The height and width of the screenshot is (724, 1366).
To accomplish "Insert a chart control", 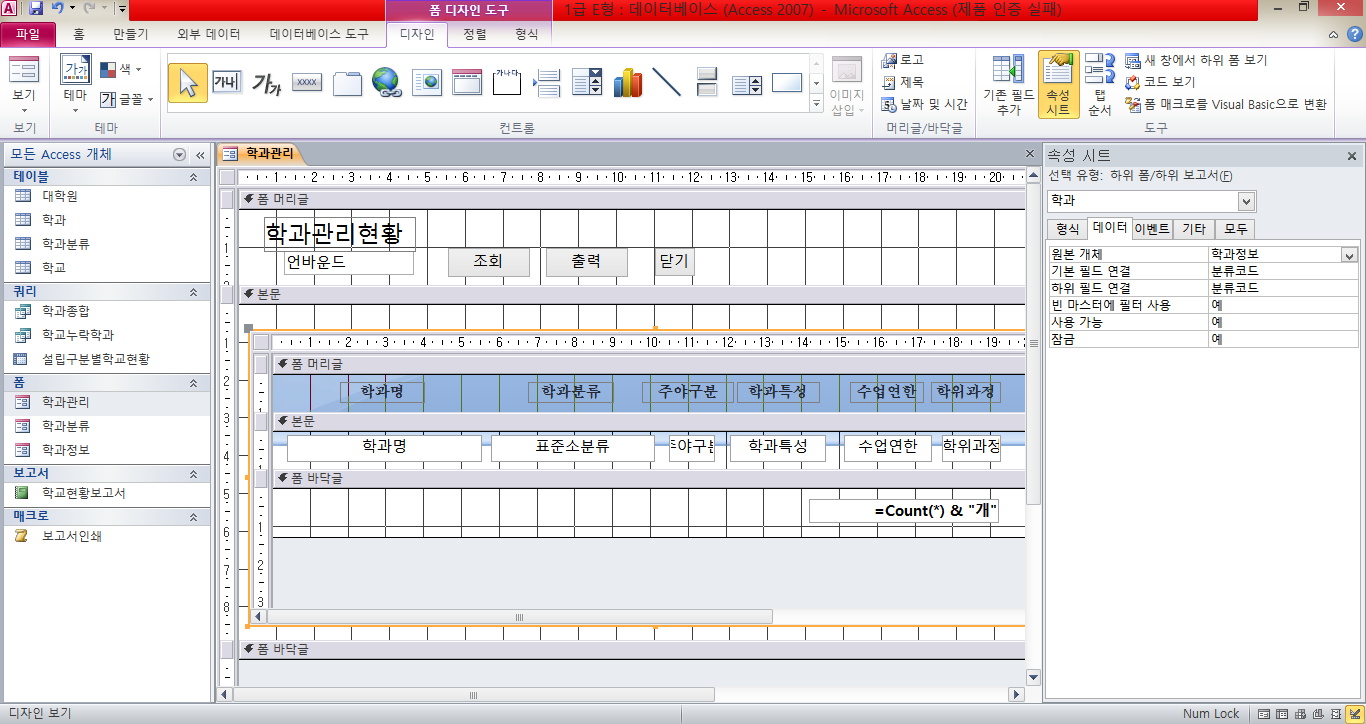I will (627, 82).
